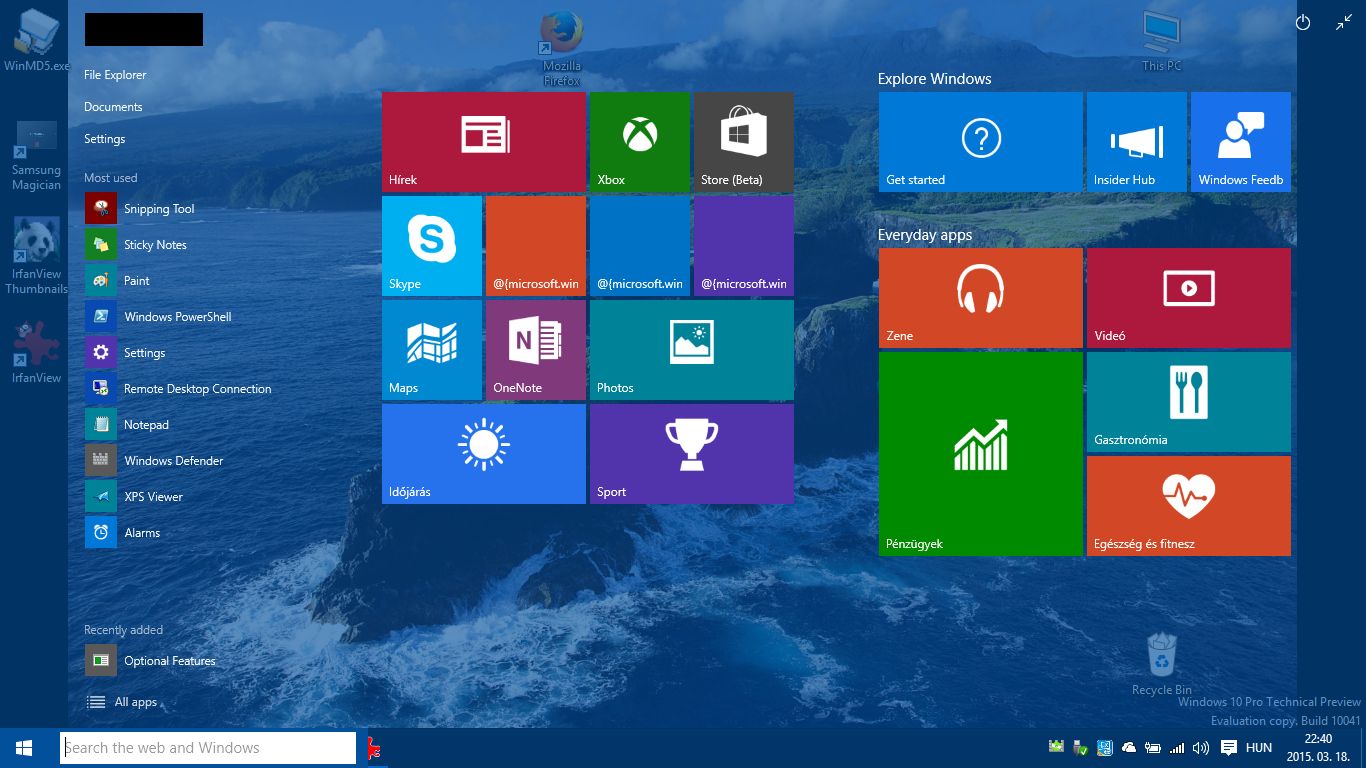Click the redacted user account name
The width and height of the screenshot is (1366, 768).
144,29
